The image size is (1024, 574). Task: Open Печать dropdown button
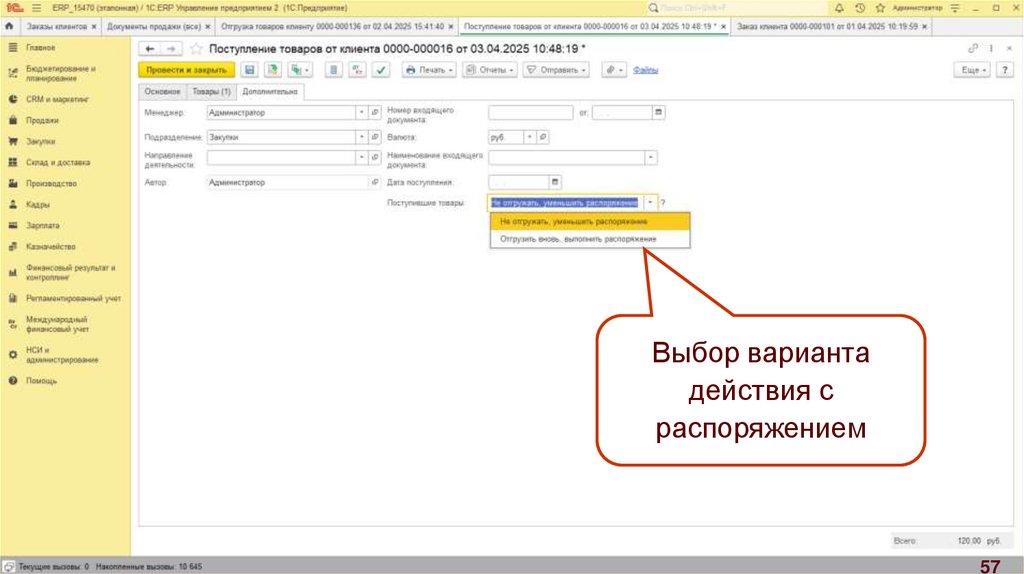429,70
